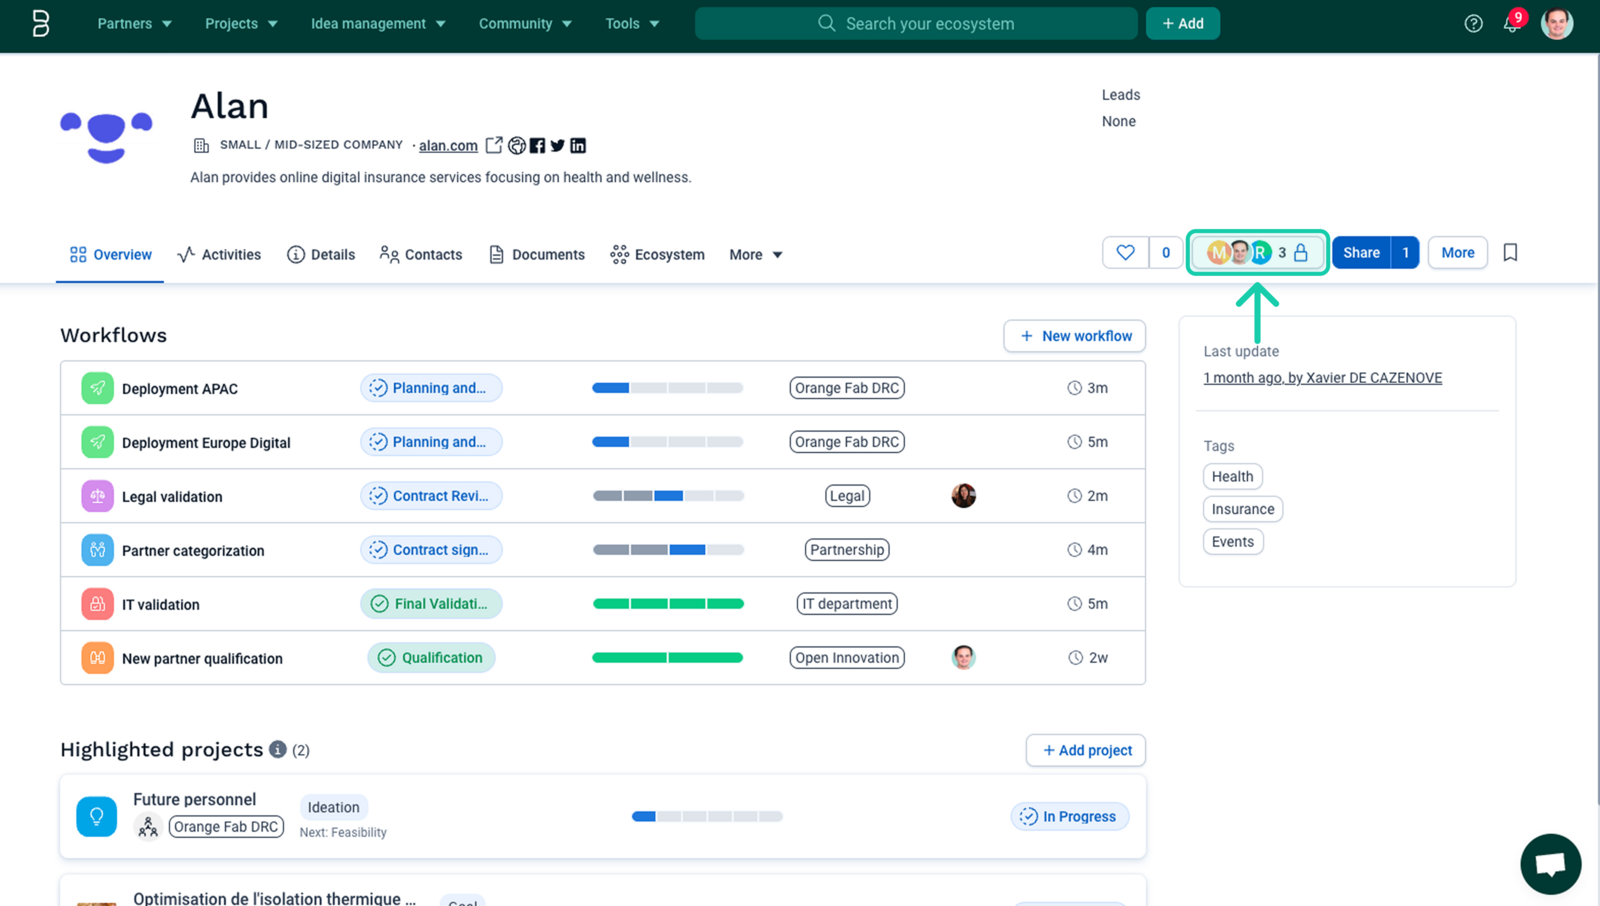
Task: Open the chat support bubble
Action: 1550,863
